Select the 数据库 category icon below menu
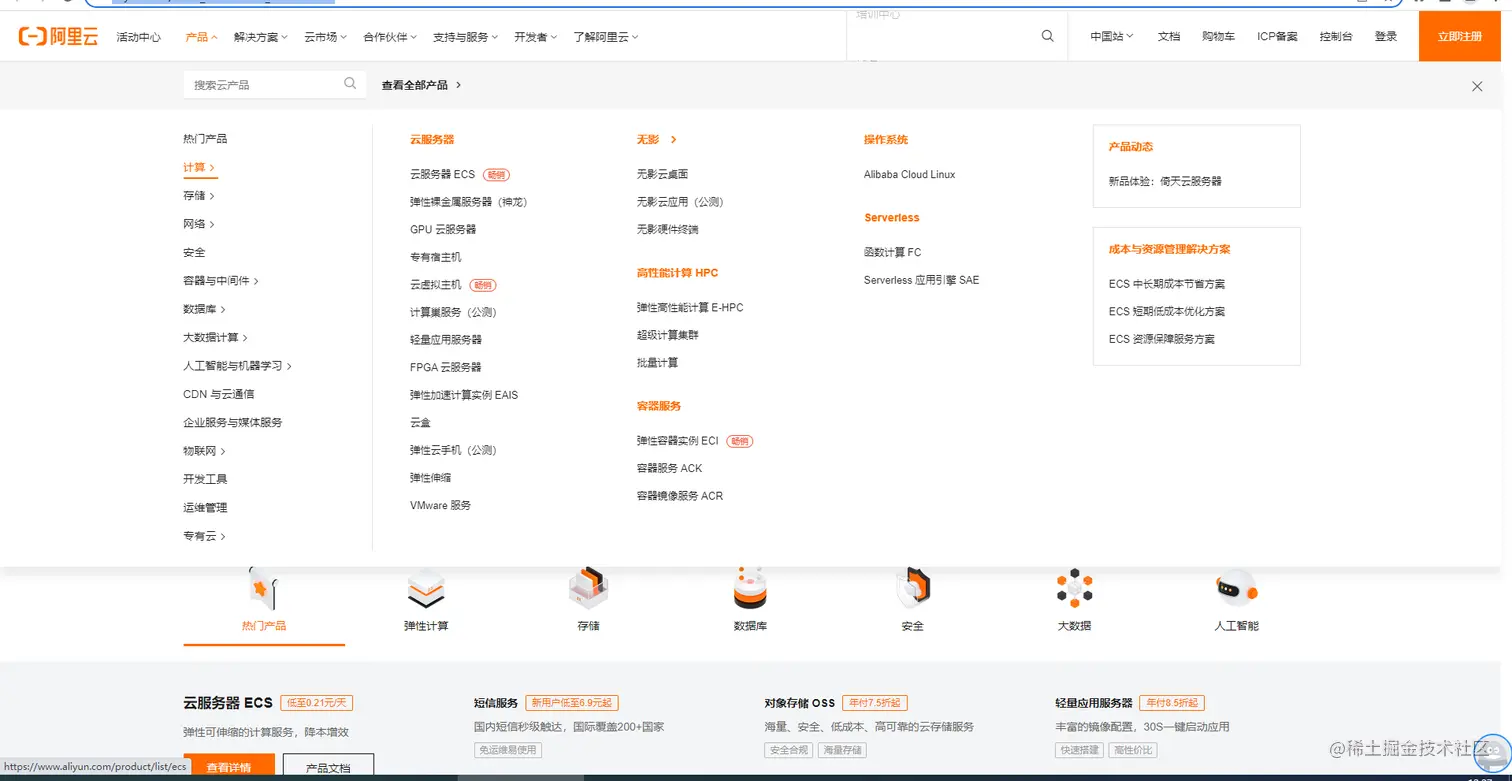Image resolution: width=1512 pixels, height=781 pixels. (750, 589)
